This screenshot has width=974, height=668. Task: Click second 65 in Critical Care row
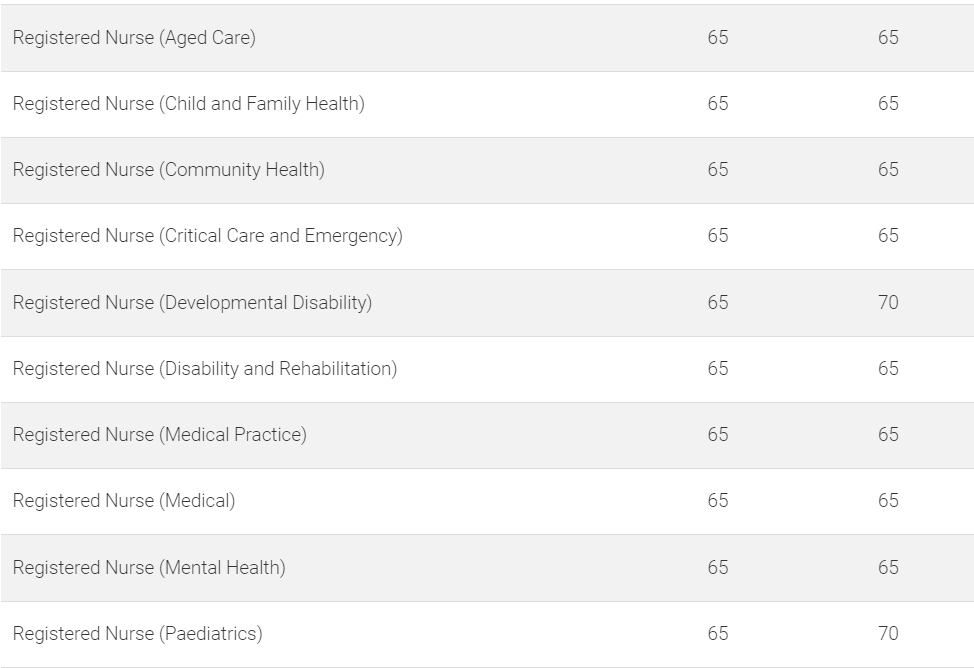888,236
